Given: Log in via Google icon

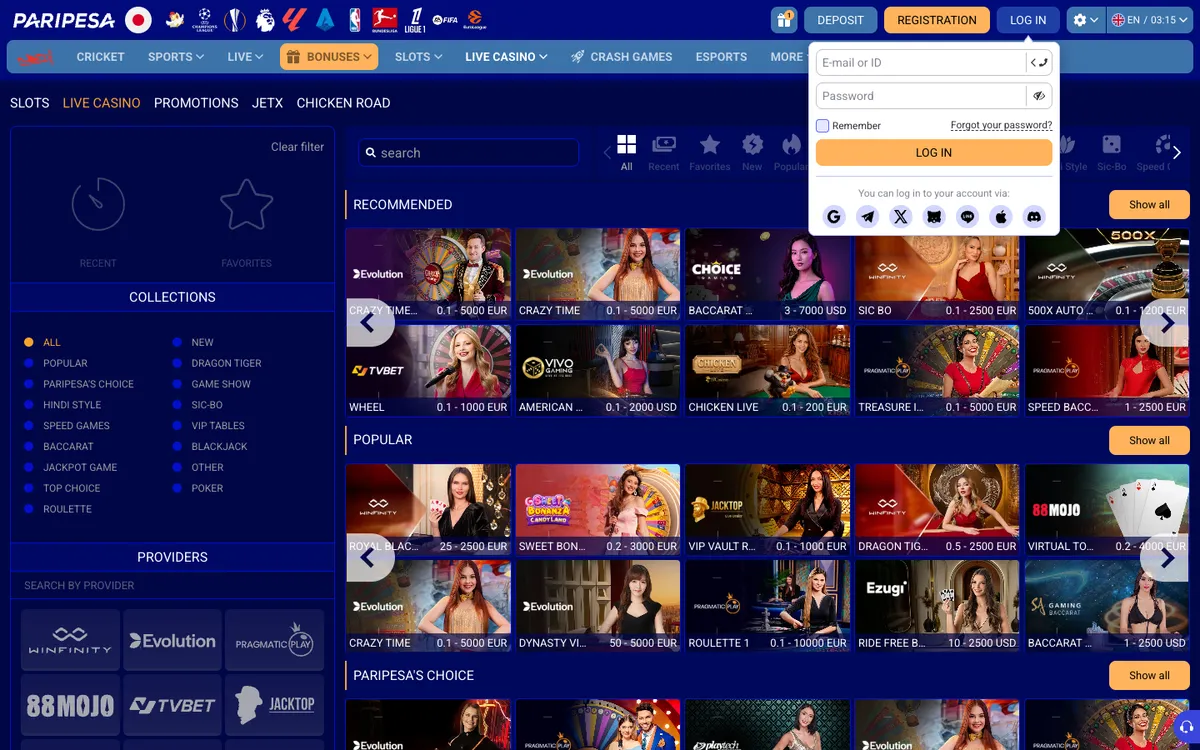Looking at the screenshot, I should (x=835, y=216).
